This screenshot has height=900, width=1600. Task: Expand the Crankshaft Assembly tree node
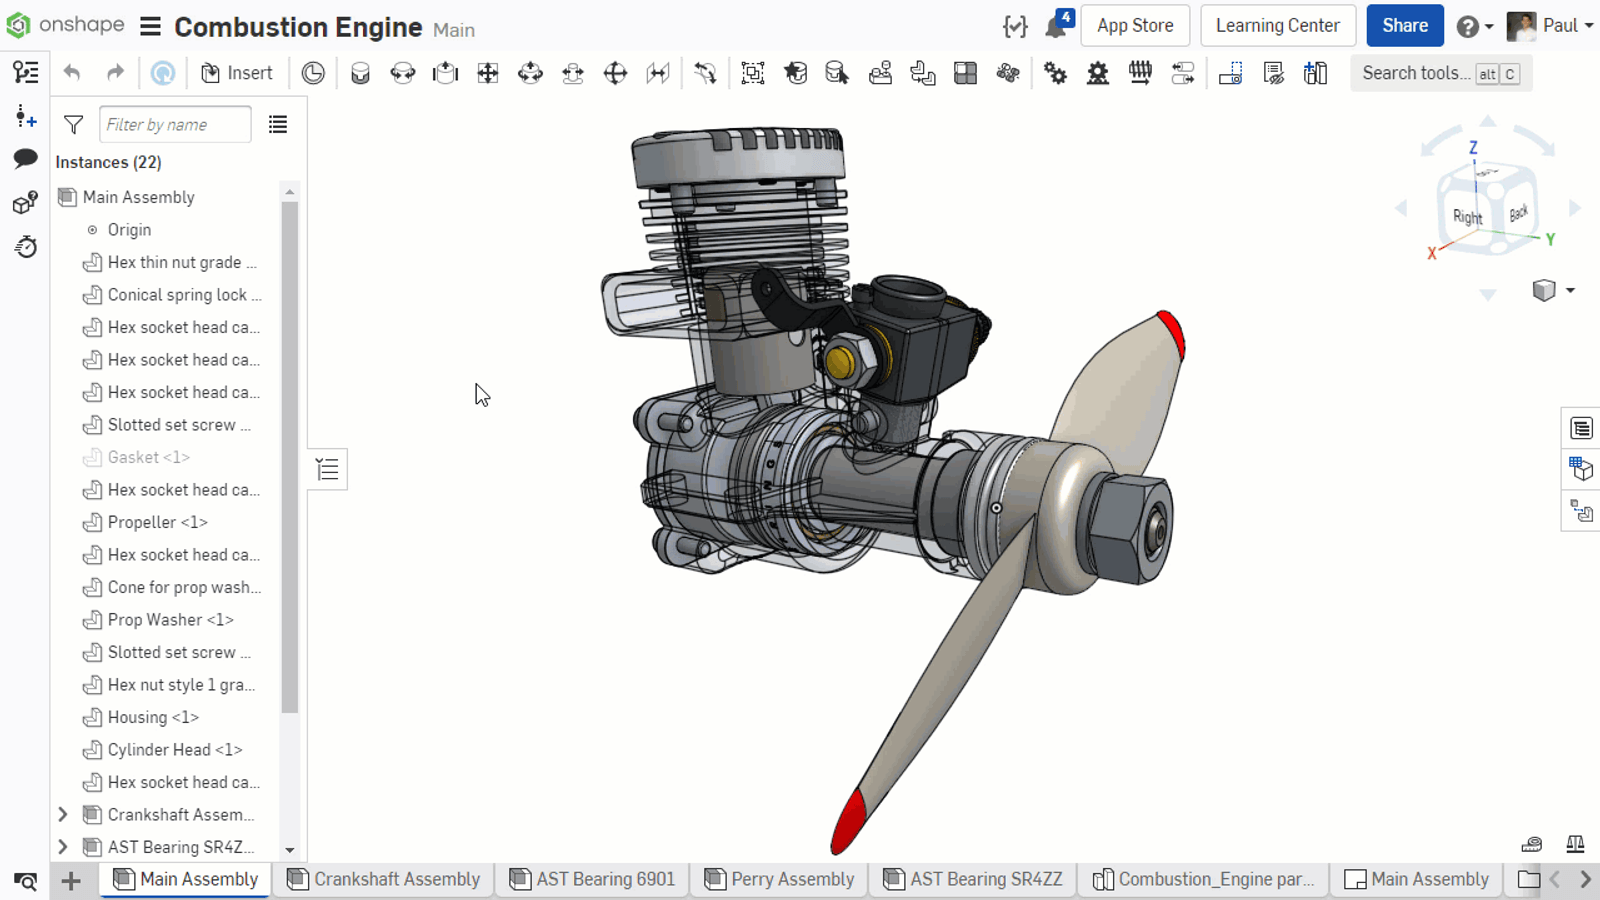[63, 815]
